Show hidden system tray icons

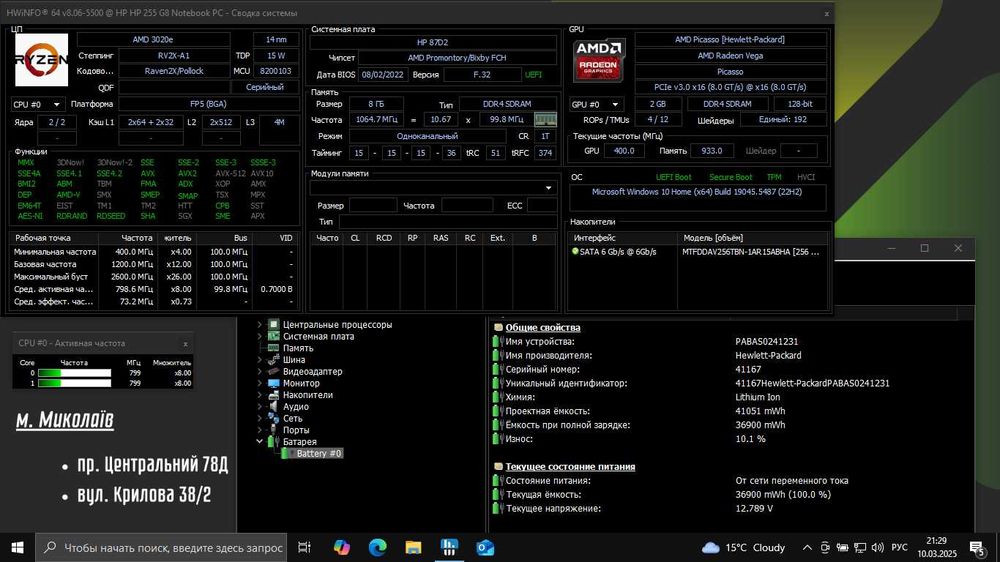tap(807, 547)
